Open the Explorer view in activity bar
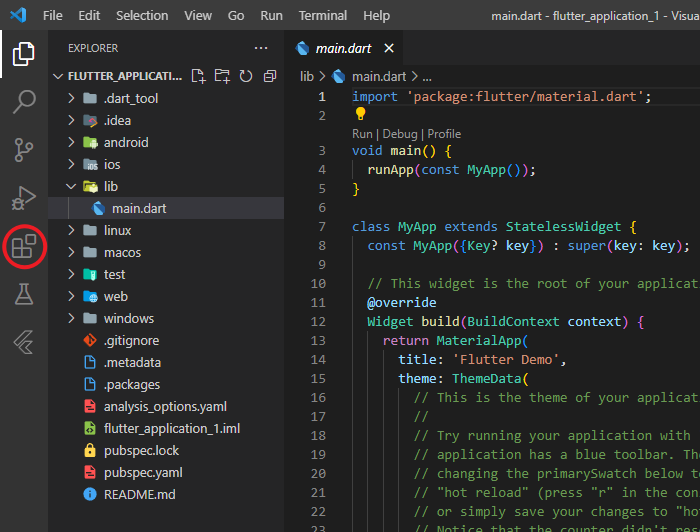This screenshot has height=532, width=700. coord(24,54)
